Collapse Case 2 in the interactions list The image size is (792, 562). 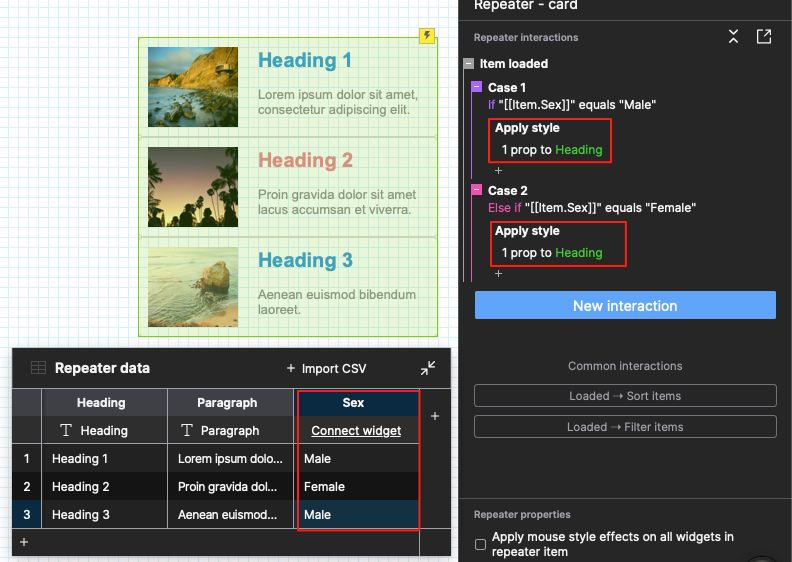(477, 191)
